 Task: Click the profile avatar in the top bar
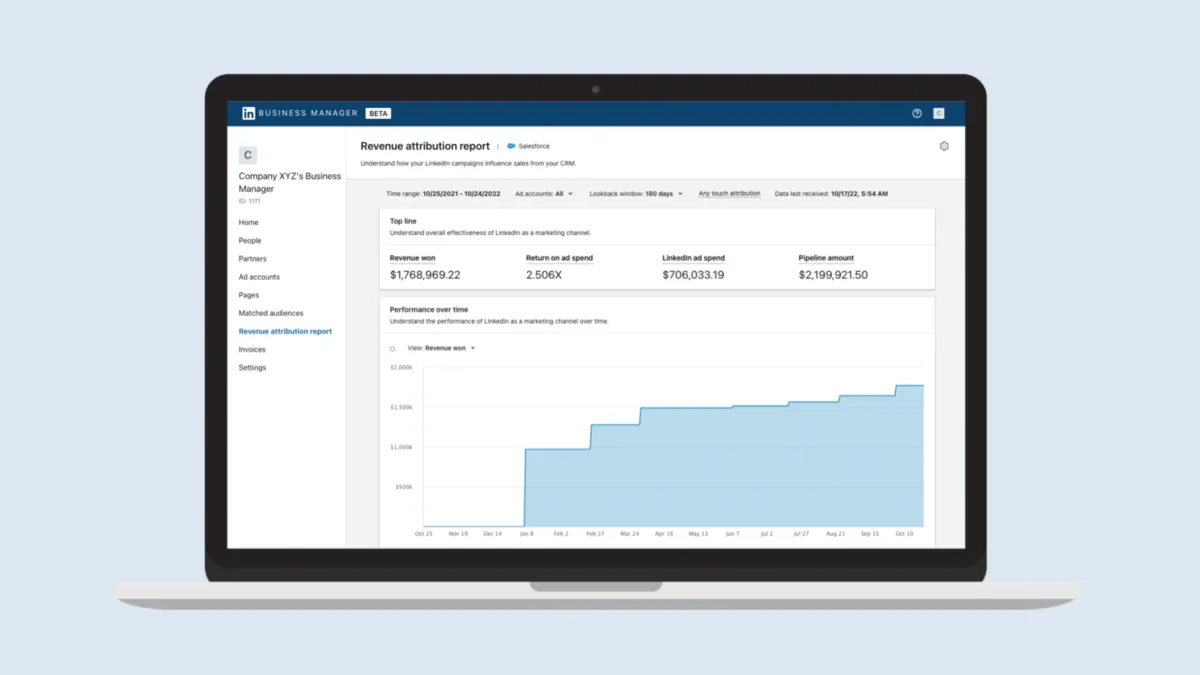[938, 113]
